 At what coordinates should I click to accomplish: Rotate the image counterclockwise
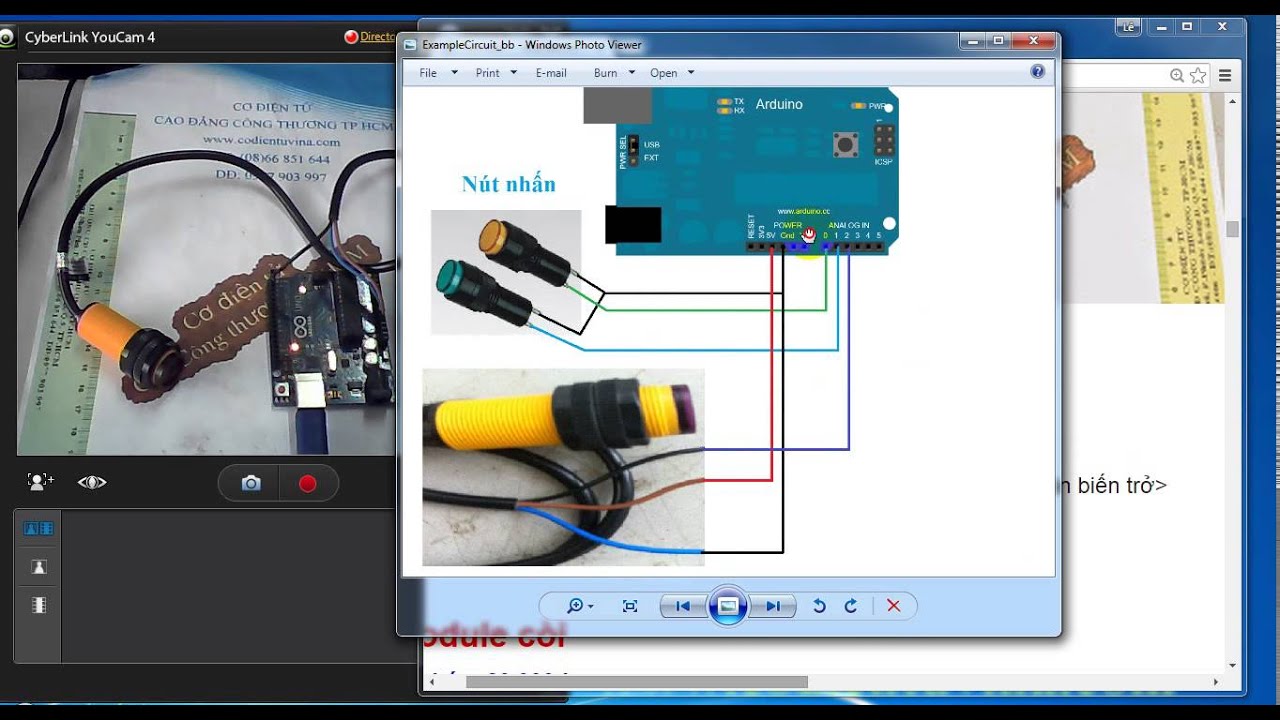[x=819, y=606]
